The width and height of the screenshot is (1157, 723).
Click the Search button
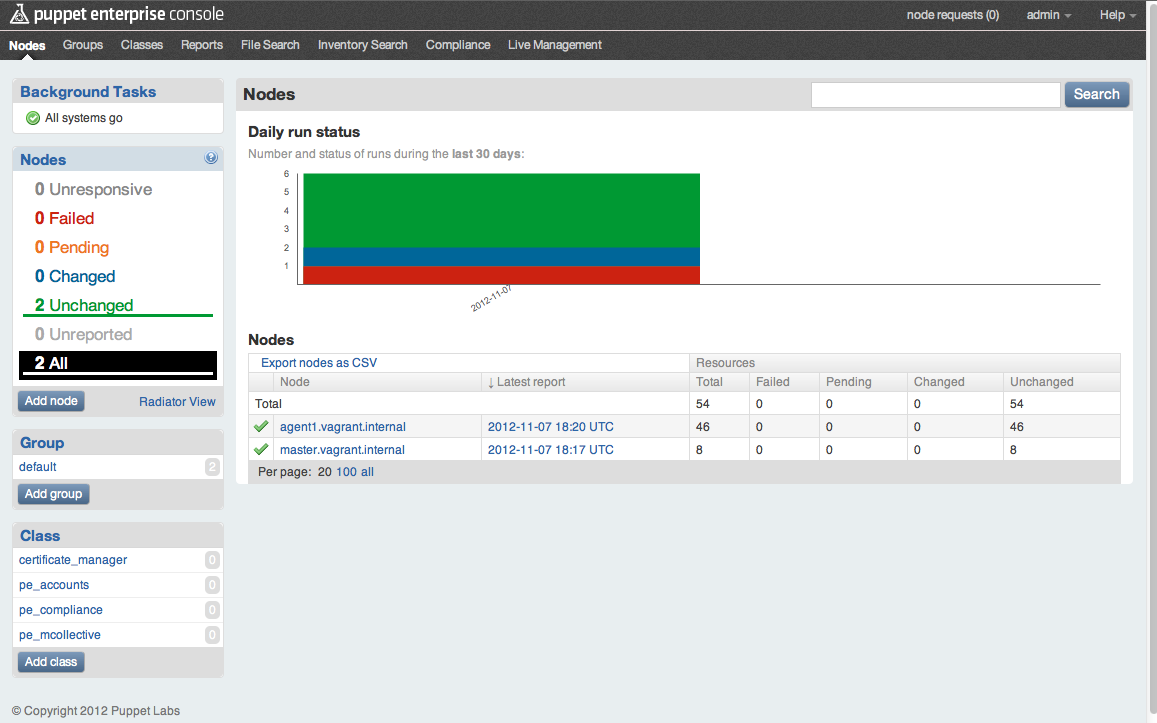[x=1096, y=94]
